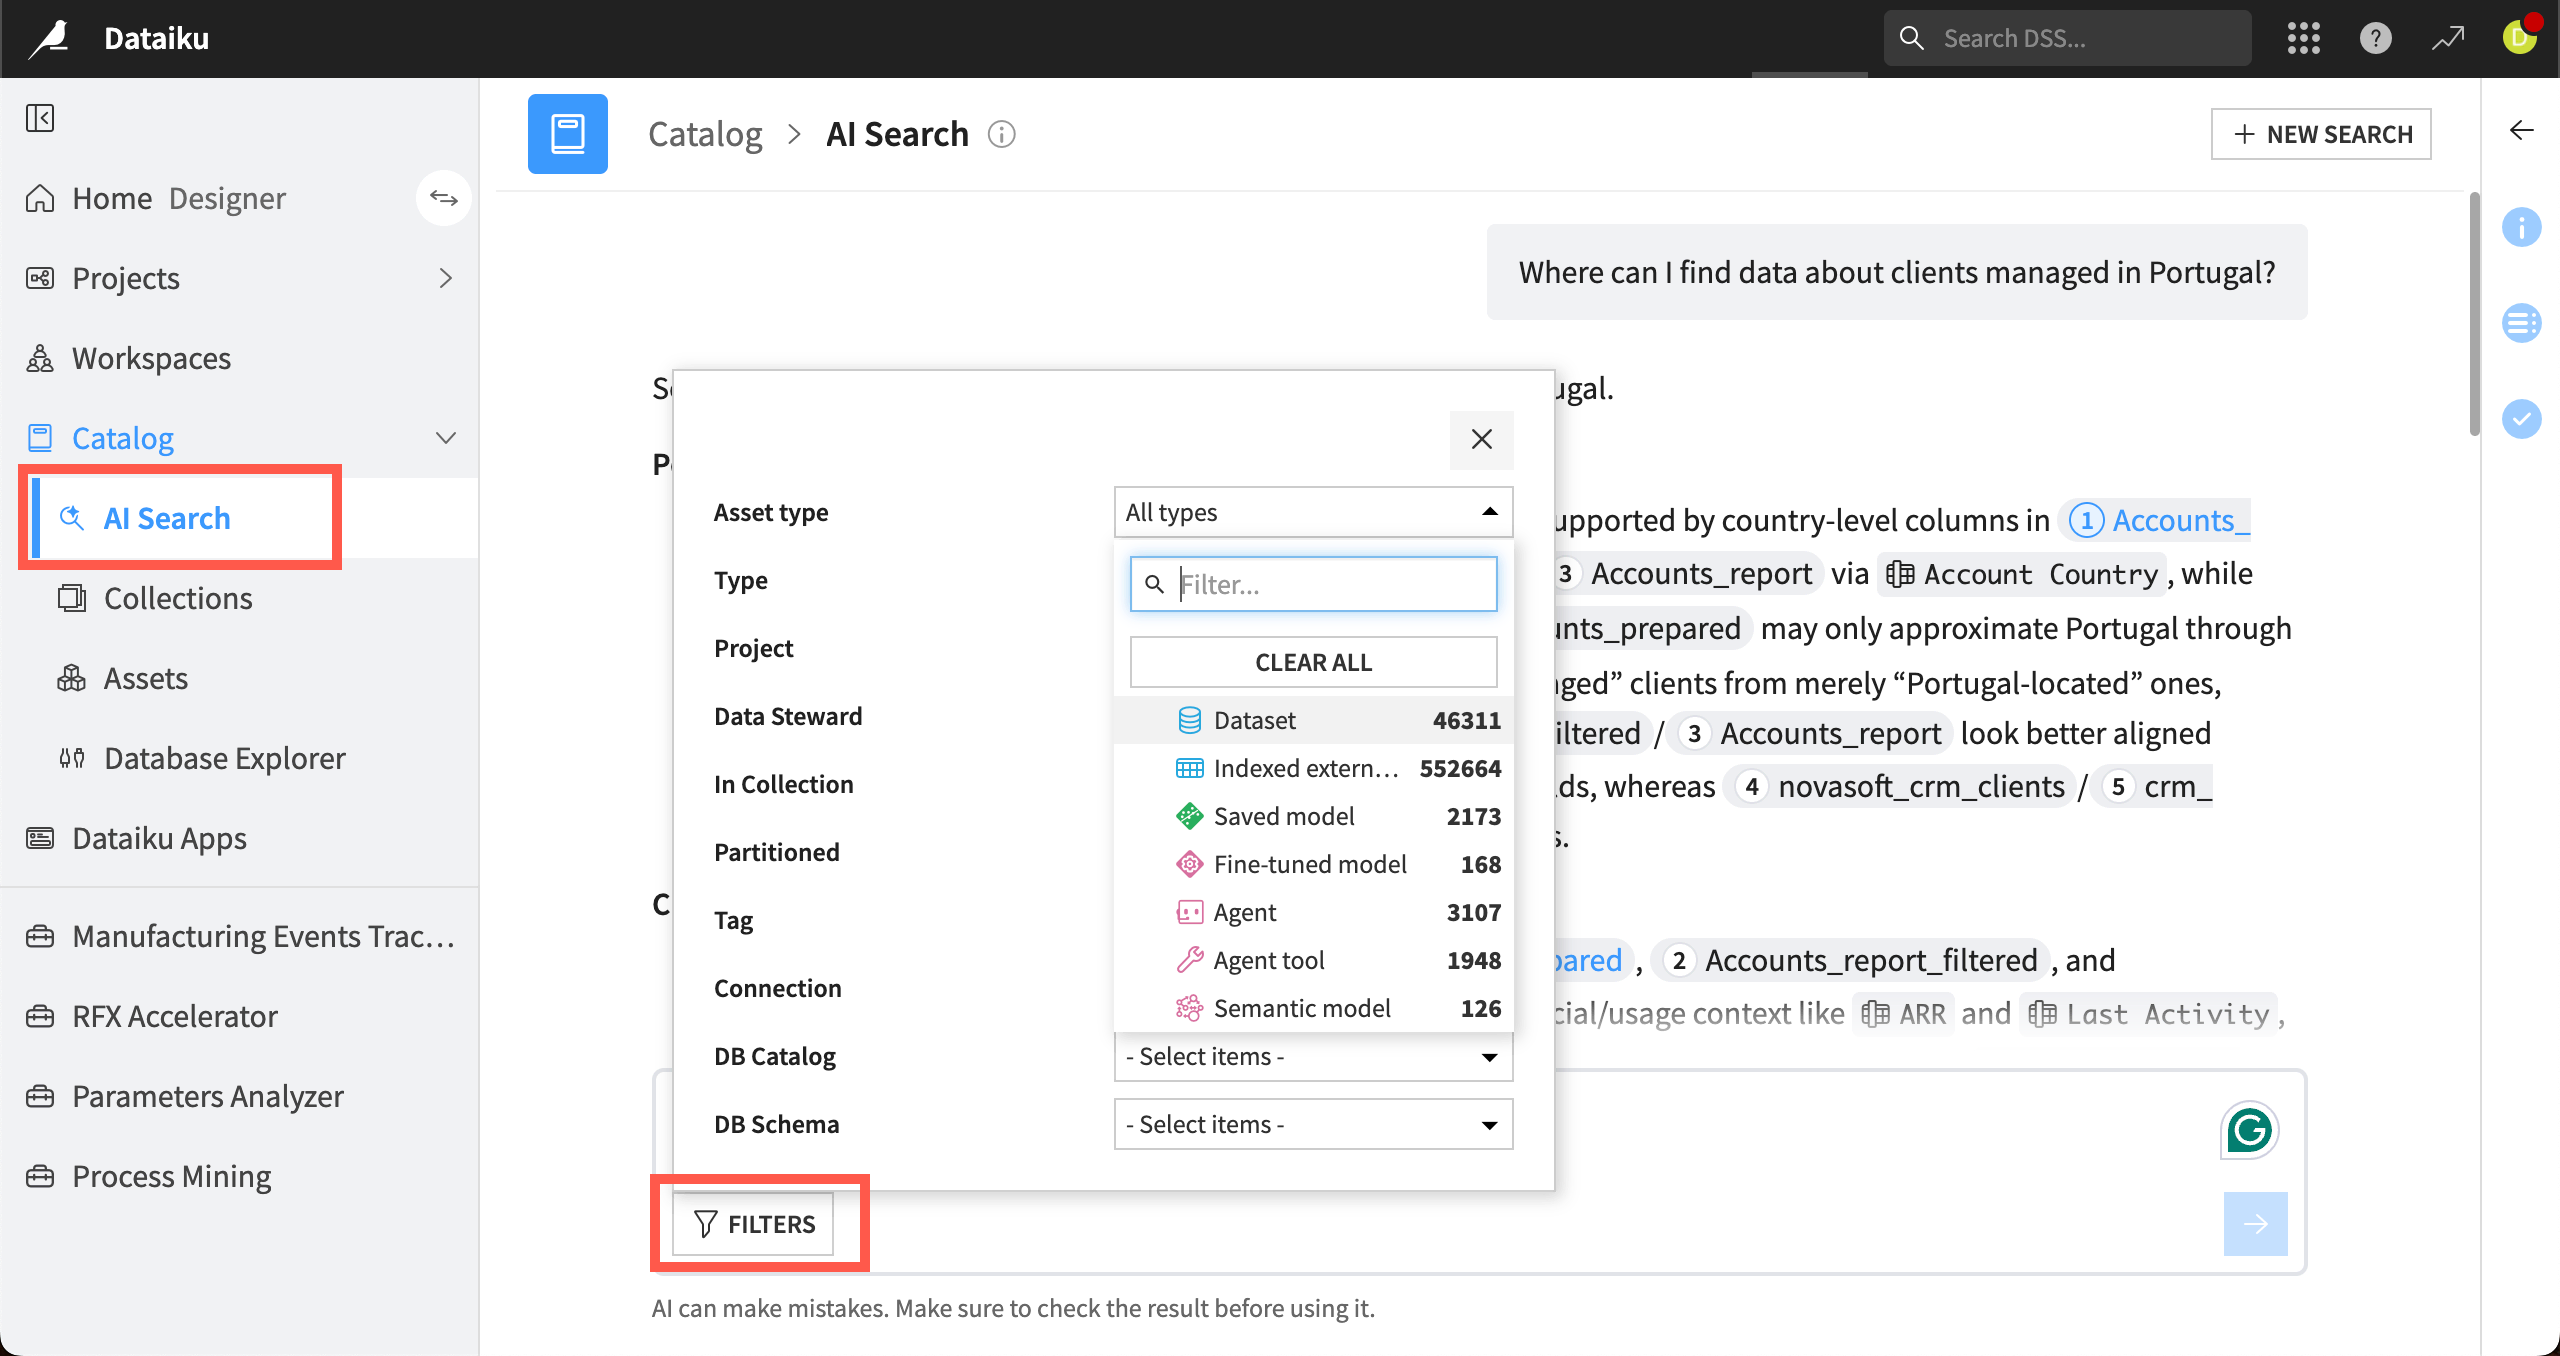The width and height of the screenshot is (2560, 1356).
Task: Open the applications grid menu
Action: coord(2303,38)
